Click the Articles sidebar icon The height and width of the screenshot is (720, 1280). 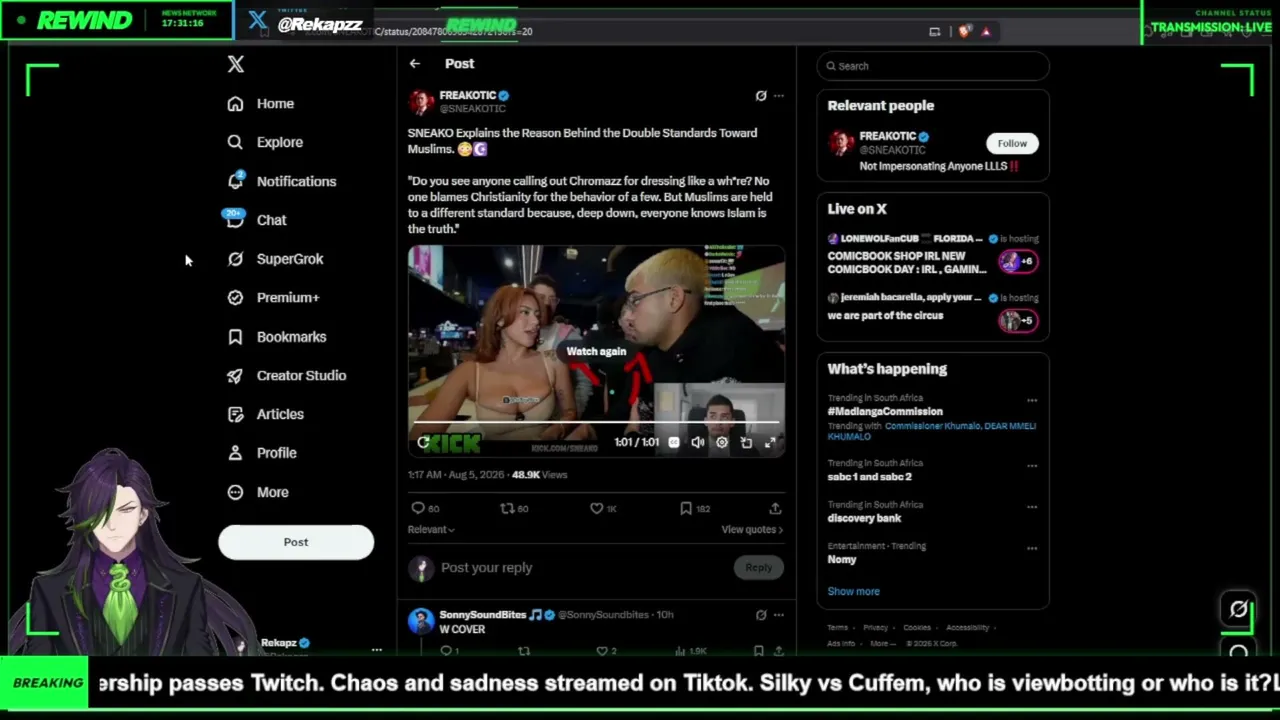[235, 414]
